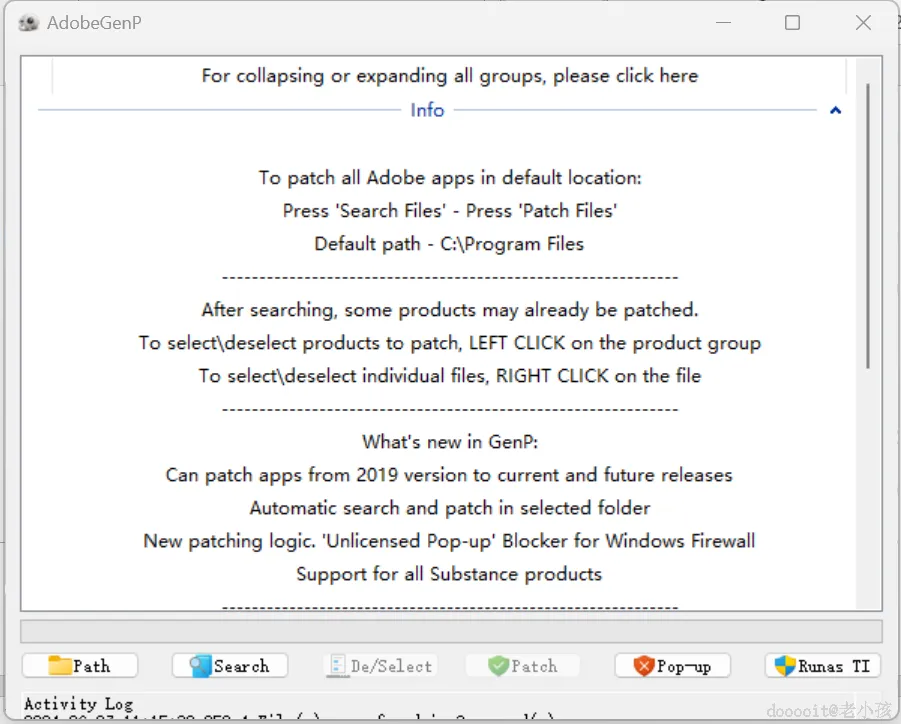Click the 'What's new in GenP:' line

450,442
